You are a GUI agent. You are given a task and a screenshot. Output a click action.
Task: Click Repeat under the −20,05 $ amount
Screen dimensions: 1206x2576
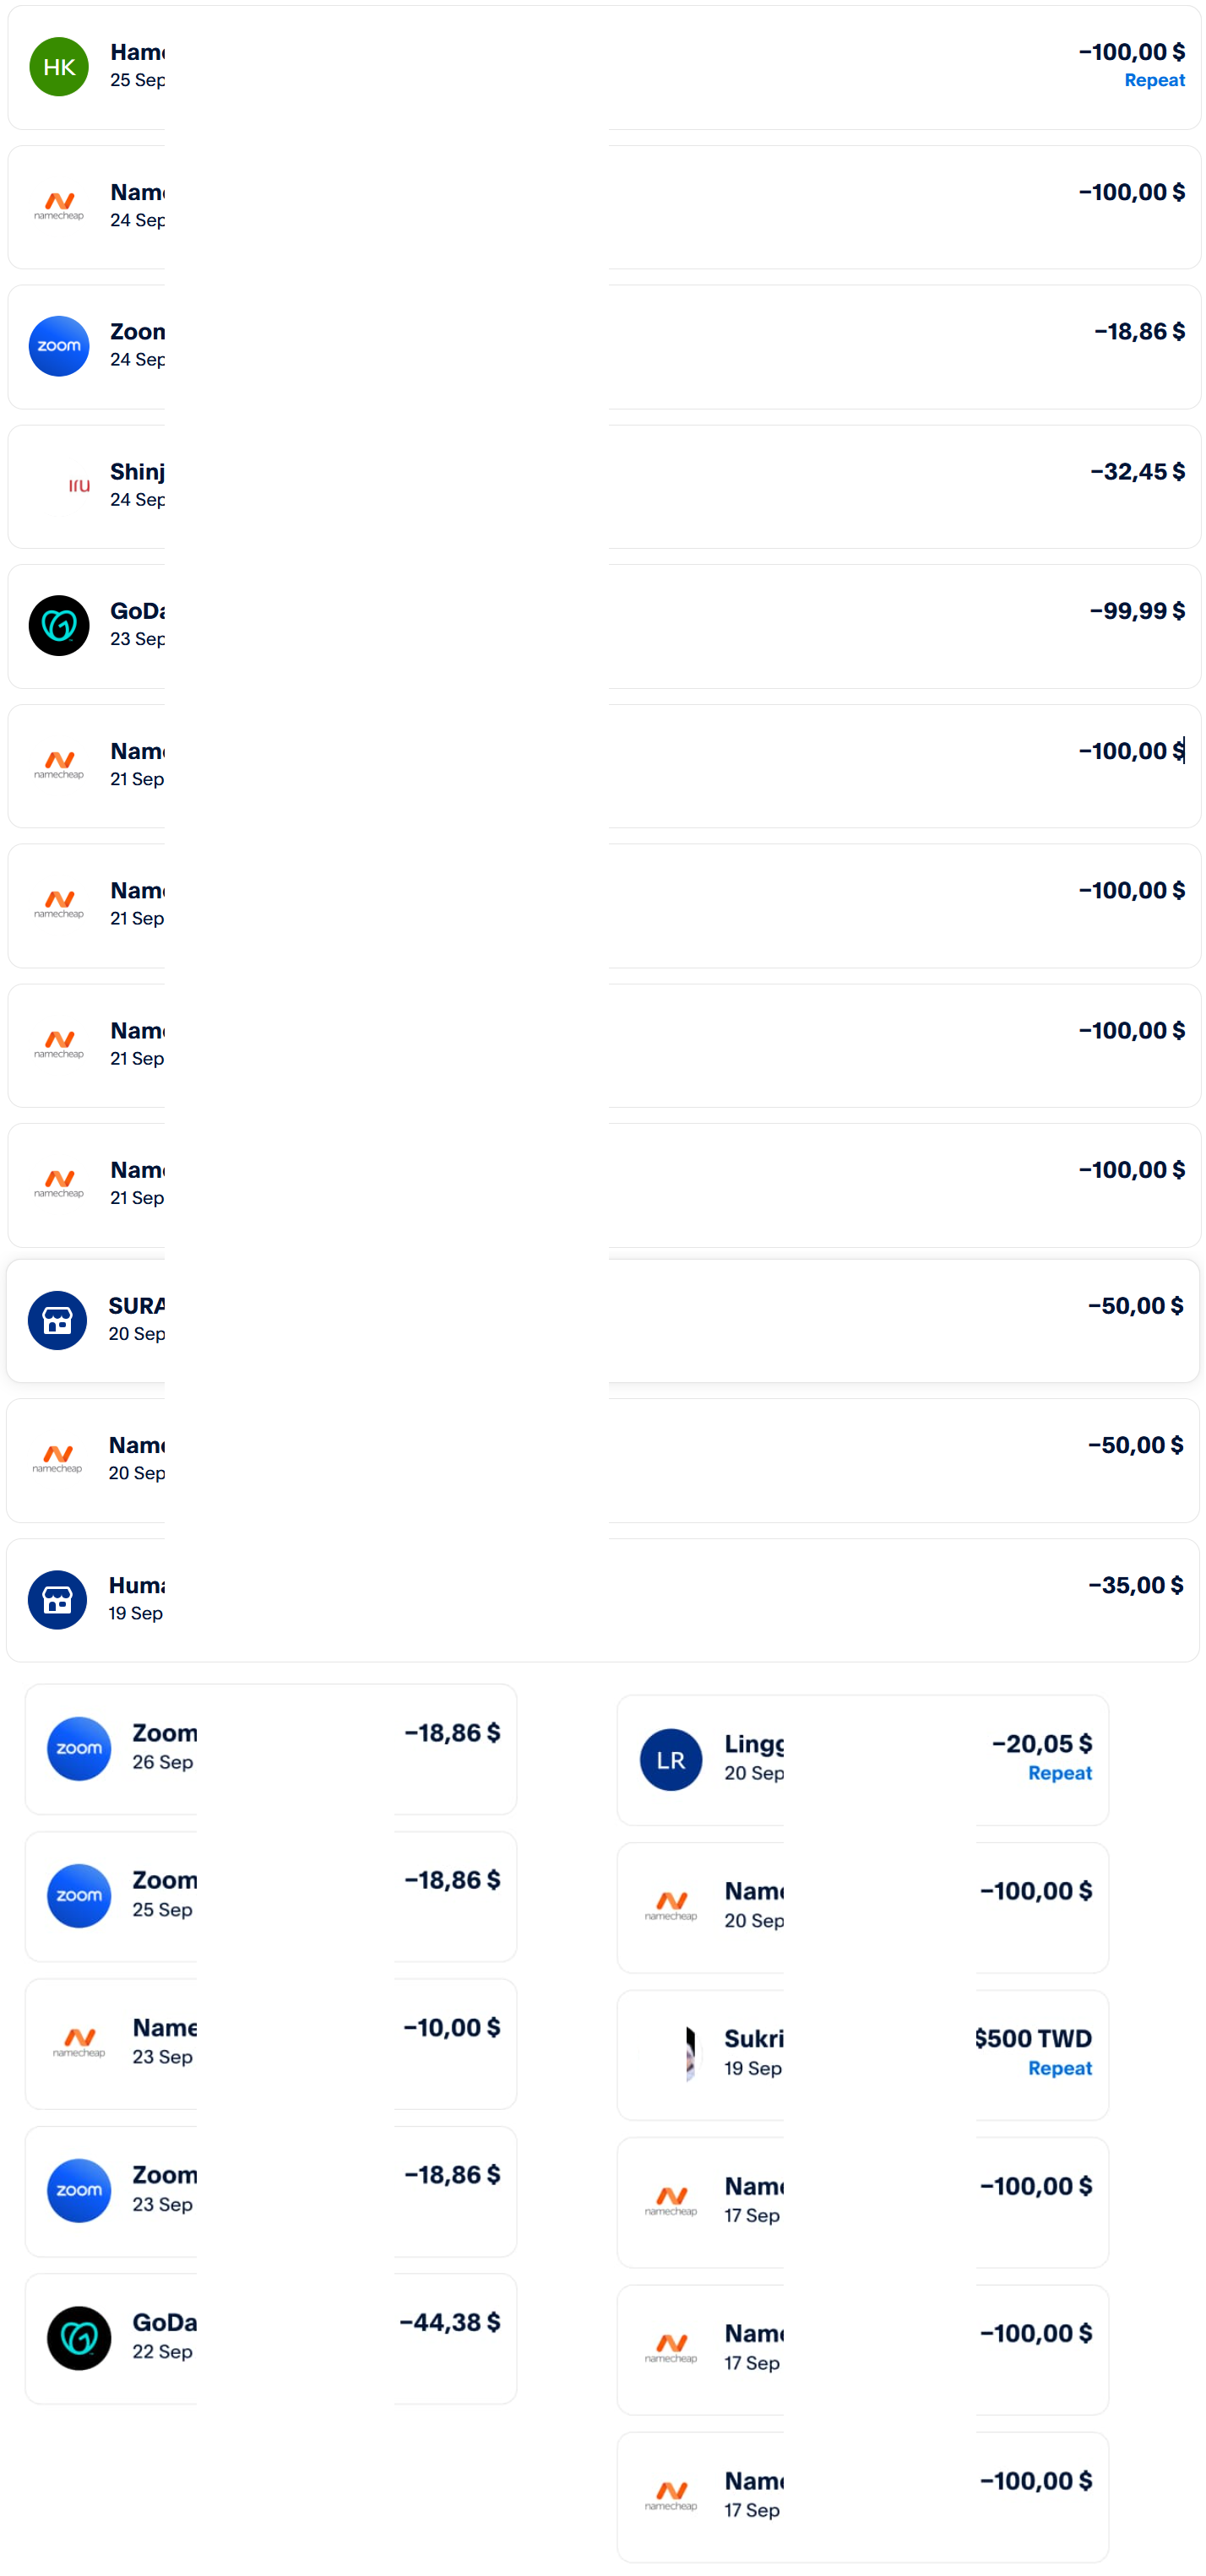tap(1059, 1773)
